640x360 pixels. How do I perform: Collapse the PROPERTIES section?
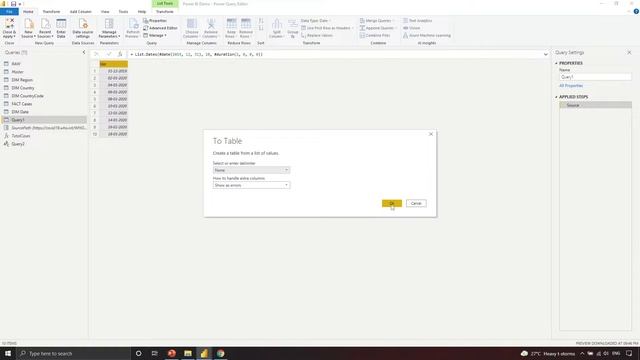pos(556,63)
